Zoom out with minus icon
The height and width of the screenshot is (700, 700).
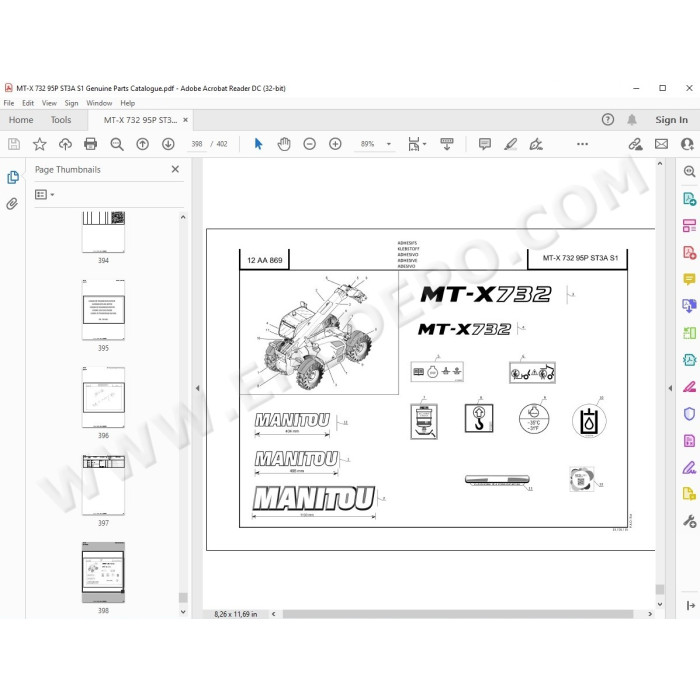(x=309, y=144)
